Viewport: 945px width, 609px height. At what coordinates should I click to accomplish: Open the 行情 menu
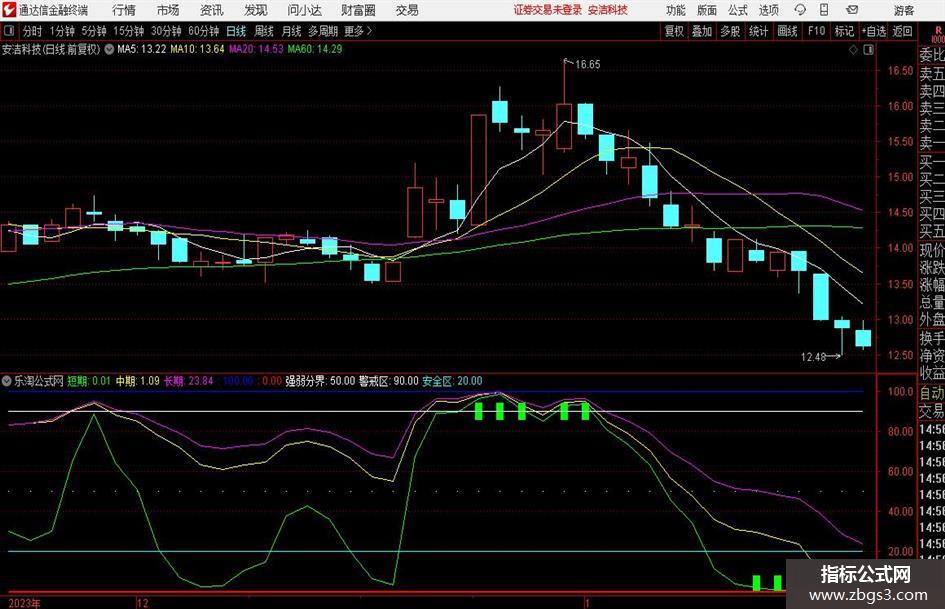tap(124, 10)
